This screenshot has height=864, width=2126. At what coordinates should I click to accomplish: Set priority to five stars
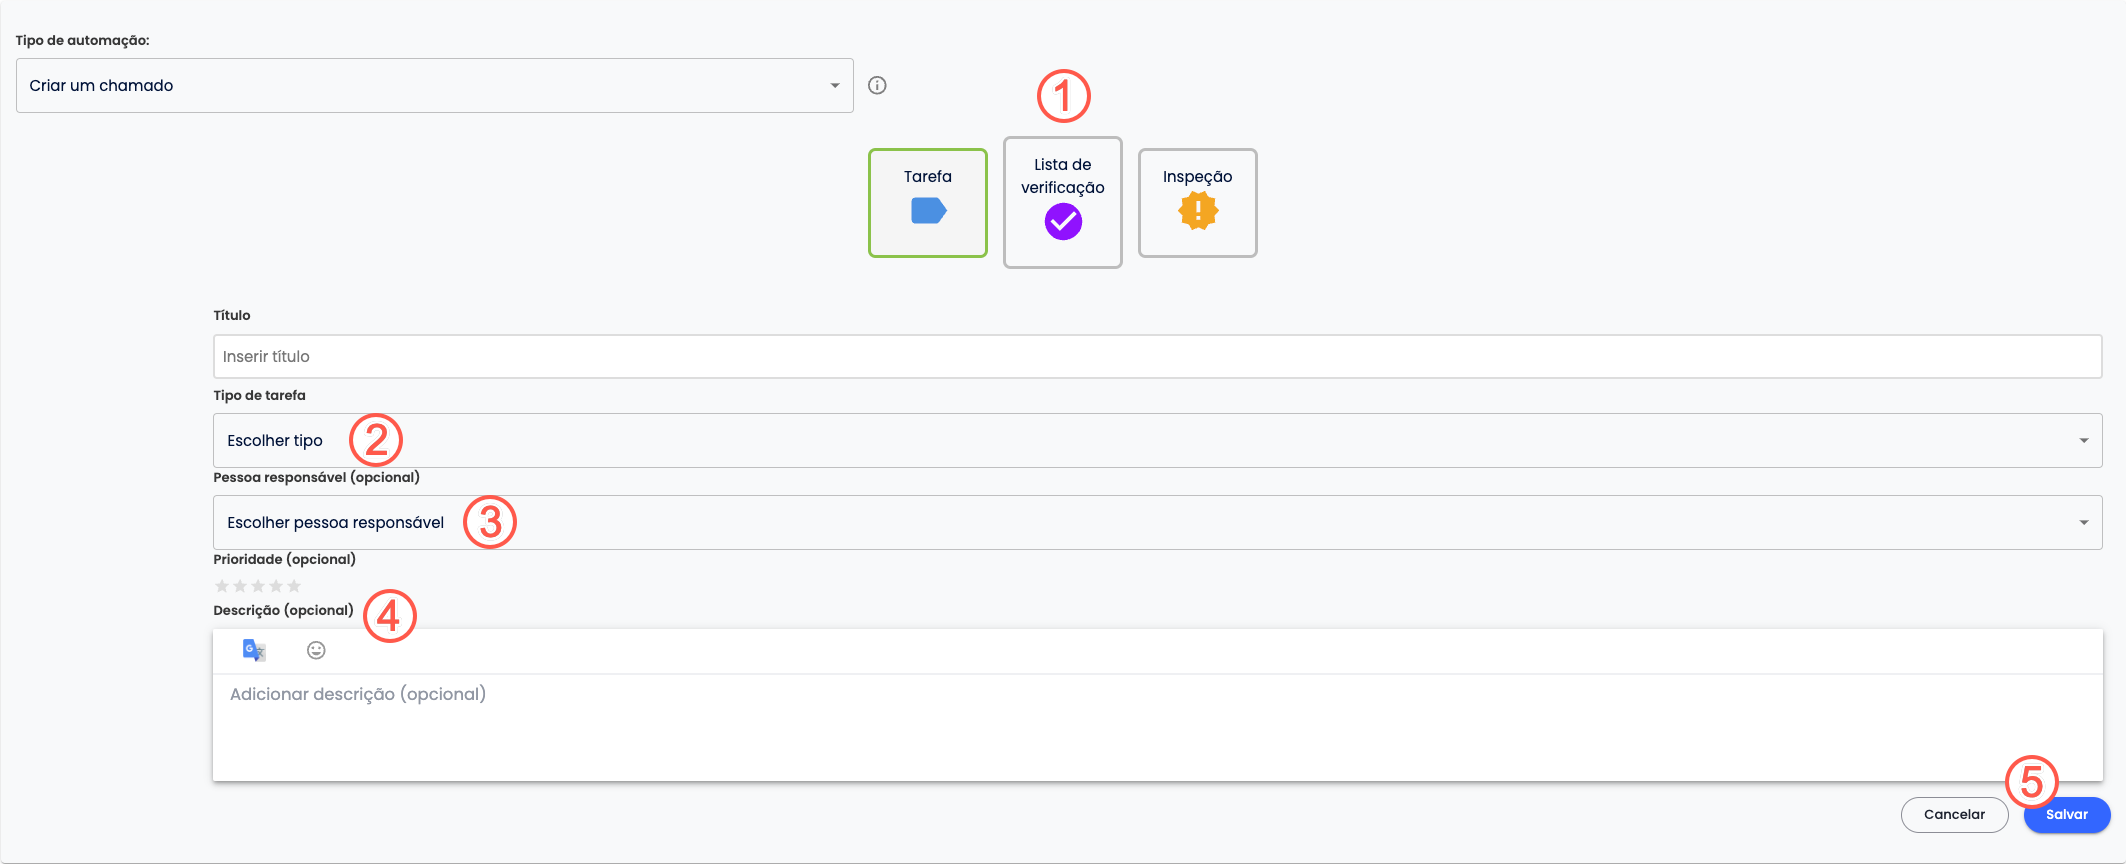[x=294, y=586]
